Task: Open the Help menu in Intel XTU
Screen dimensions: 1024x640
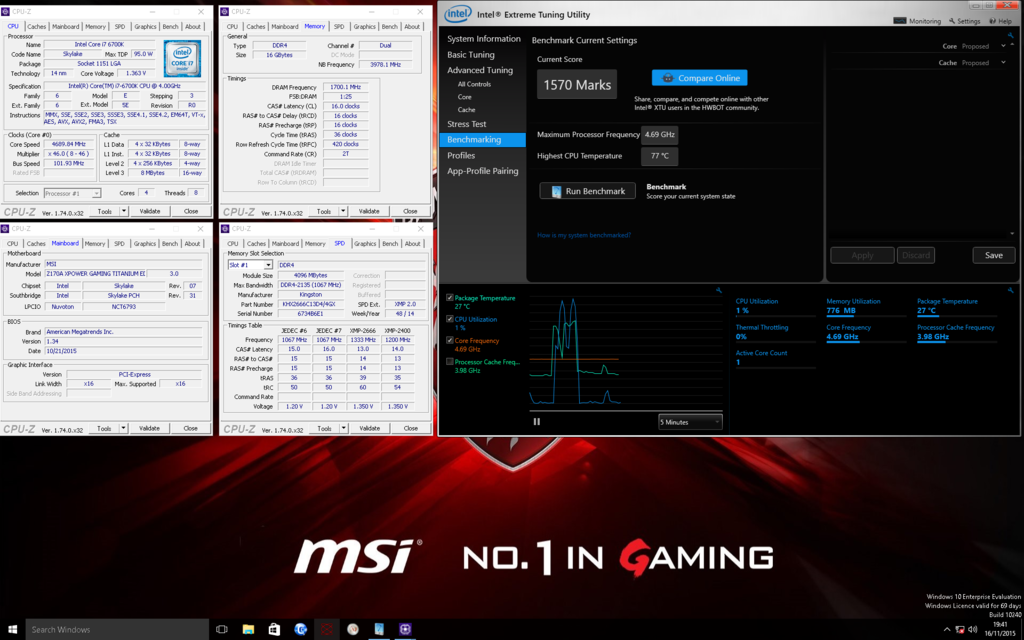Action: click(1000, 21)
